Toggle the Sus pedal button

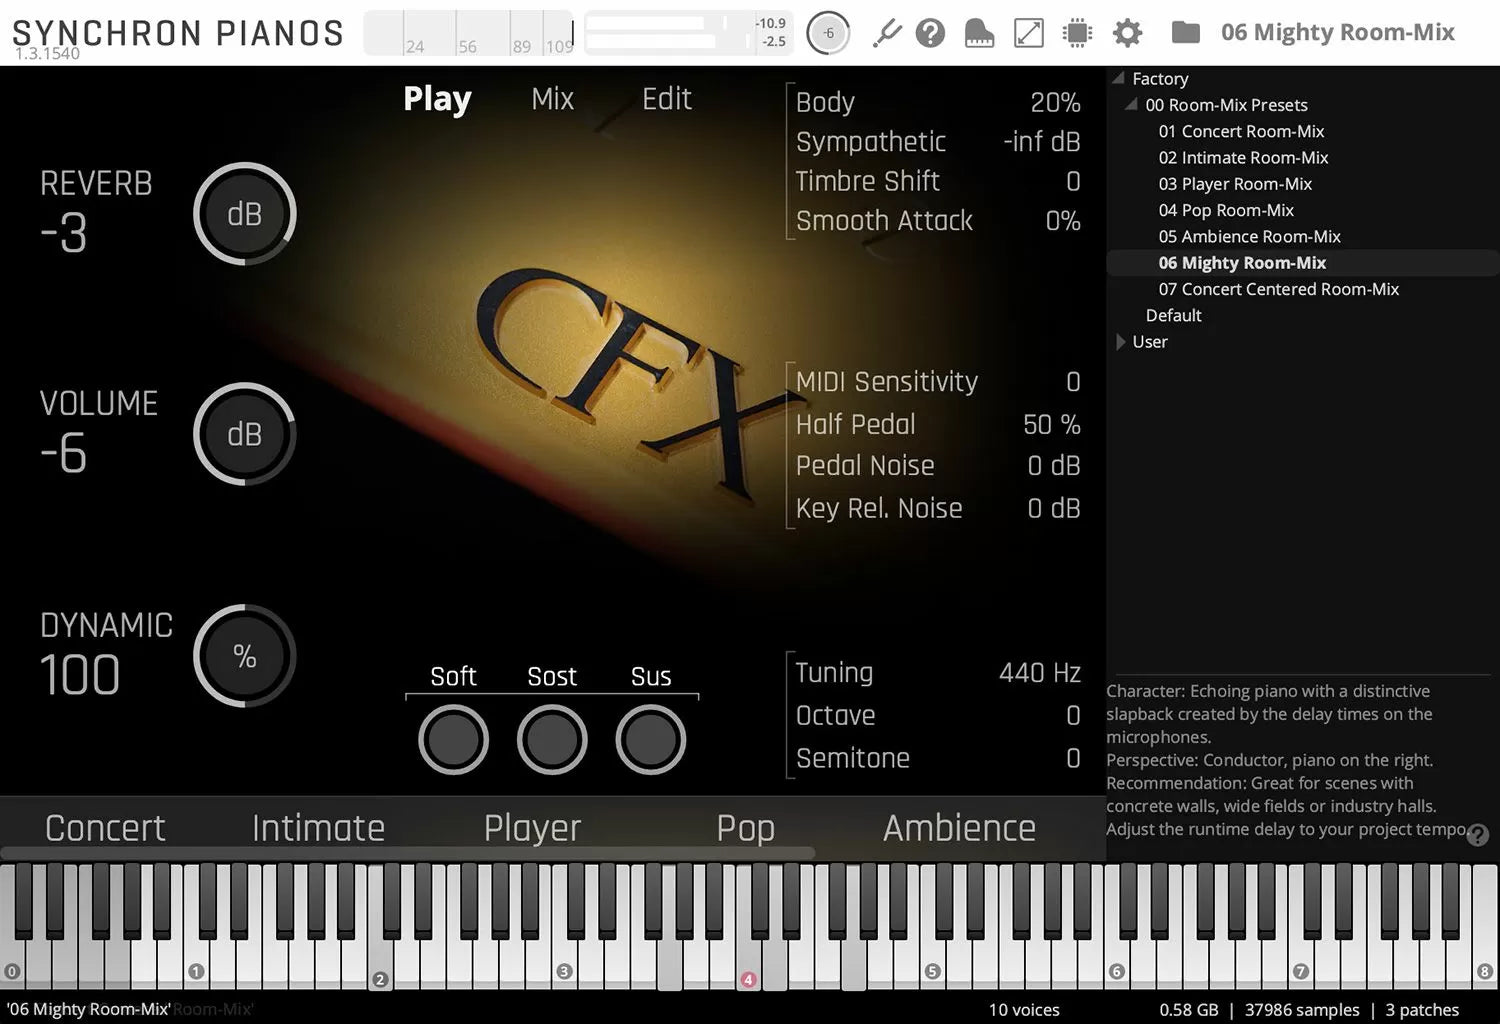pos(650,740)
